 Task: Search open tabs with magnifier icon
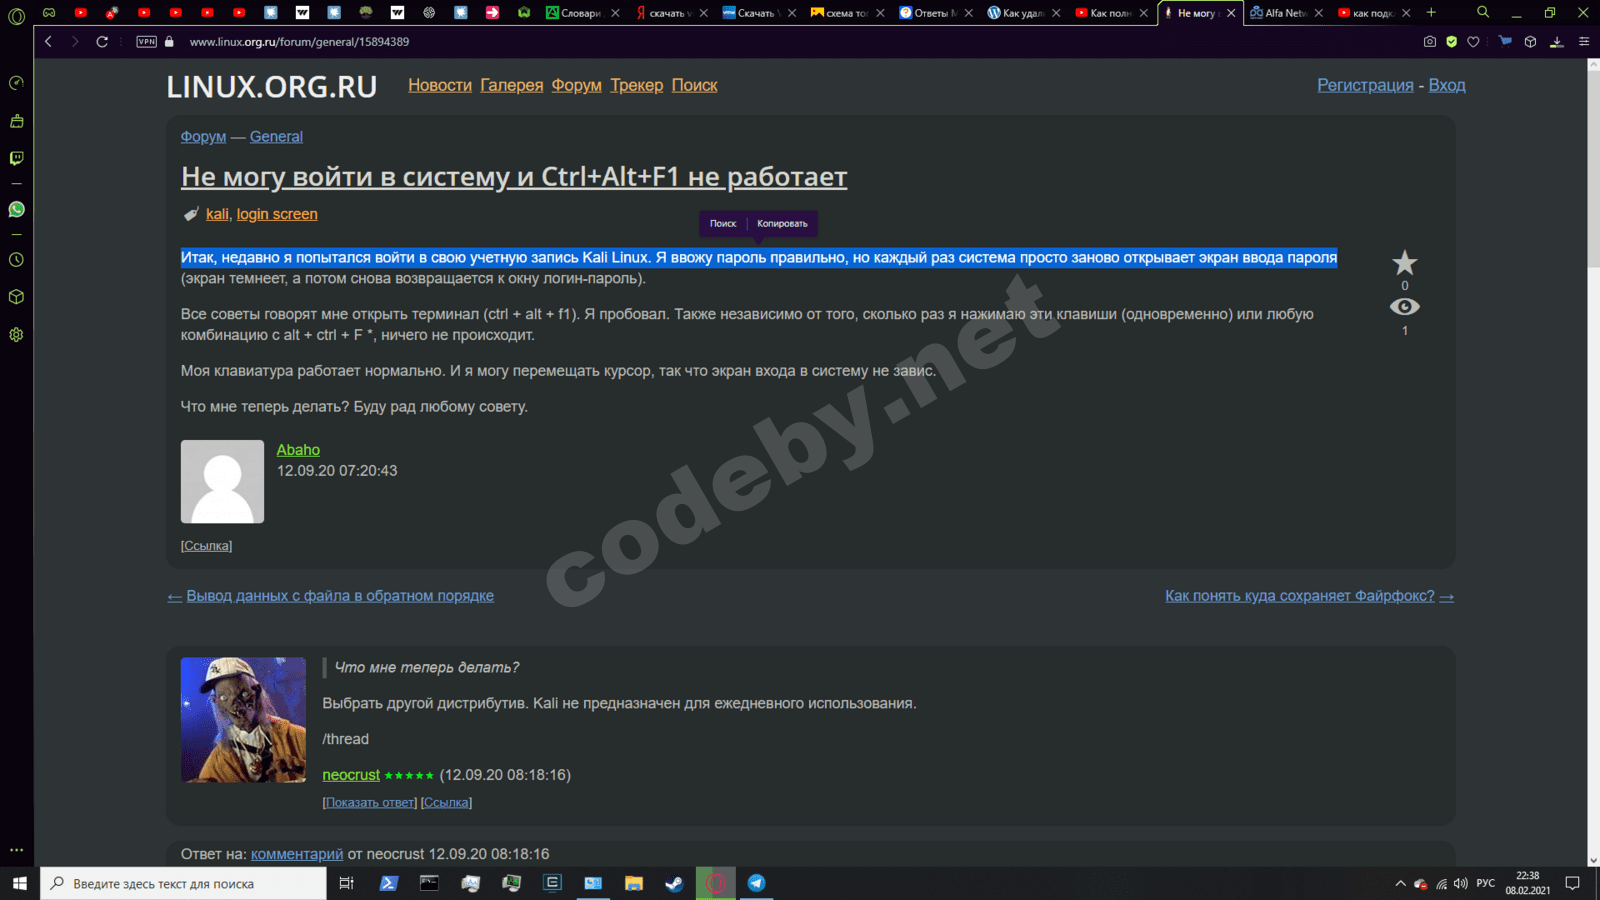(x=1483, y=13)
